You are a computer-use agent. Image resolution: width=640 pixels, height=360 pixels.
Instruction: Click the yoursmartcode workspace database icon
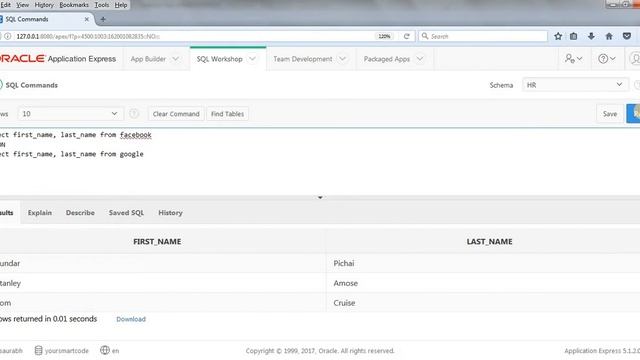click(x=38, y=351)
